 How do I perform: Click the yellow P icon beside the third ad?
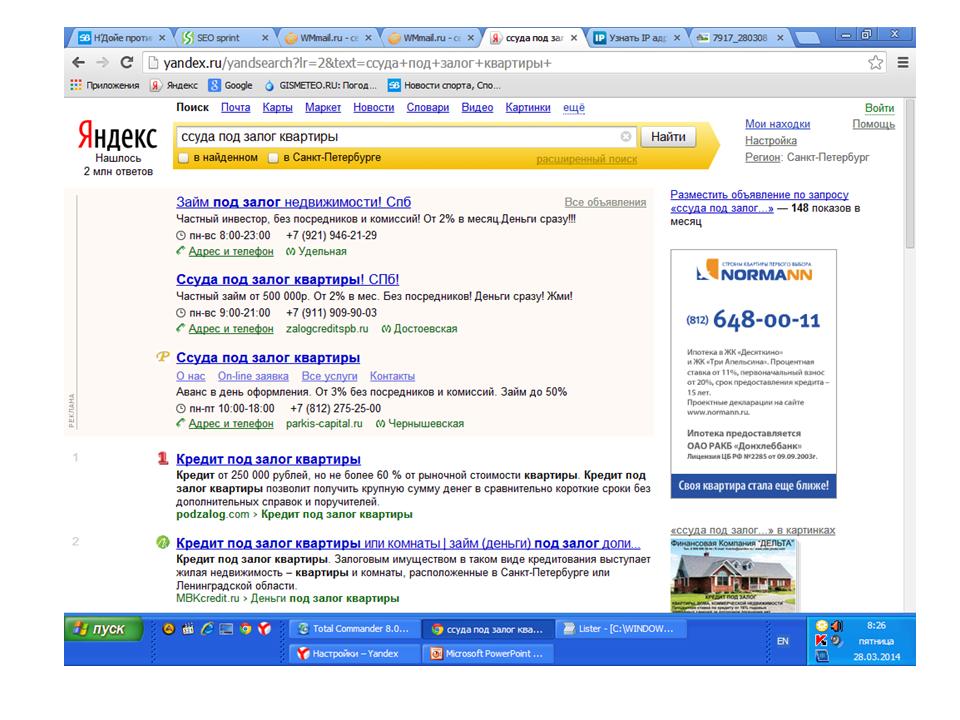click(162, 357)
